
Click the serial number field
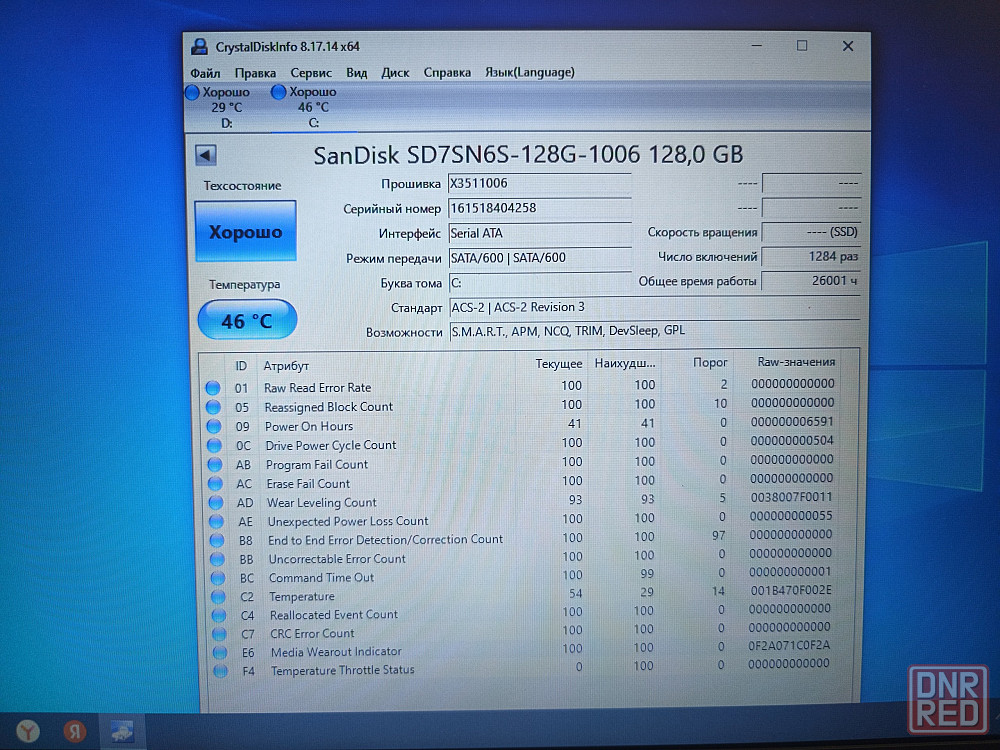point(538,208)
